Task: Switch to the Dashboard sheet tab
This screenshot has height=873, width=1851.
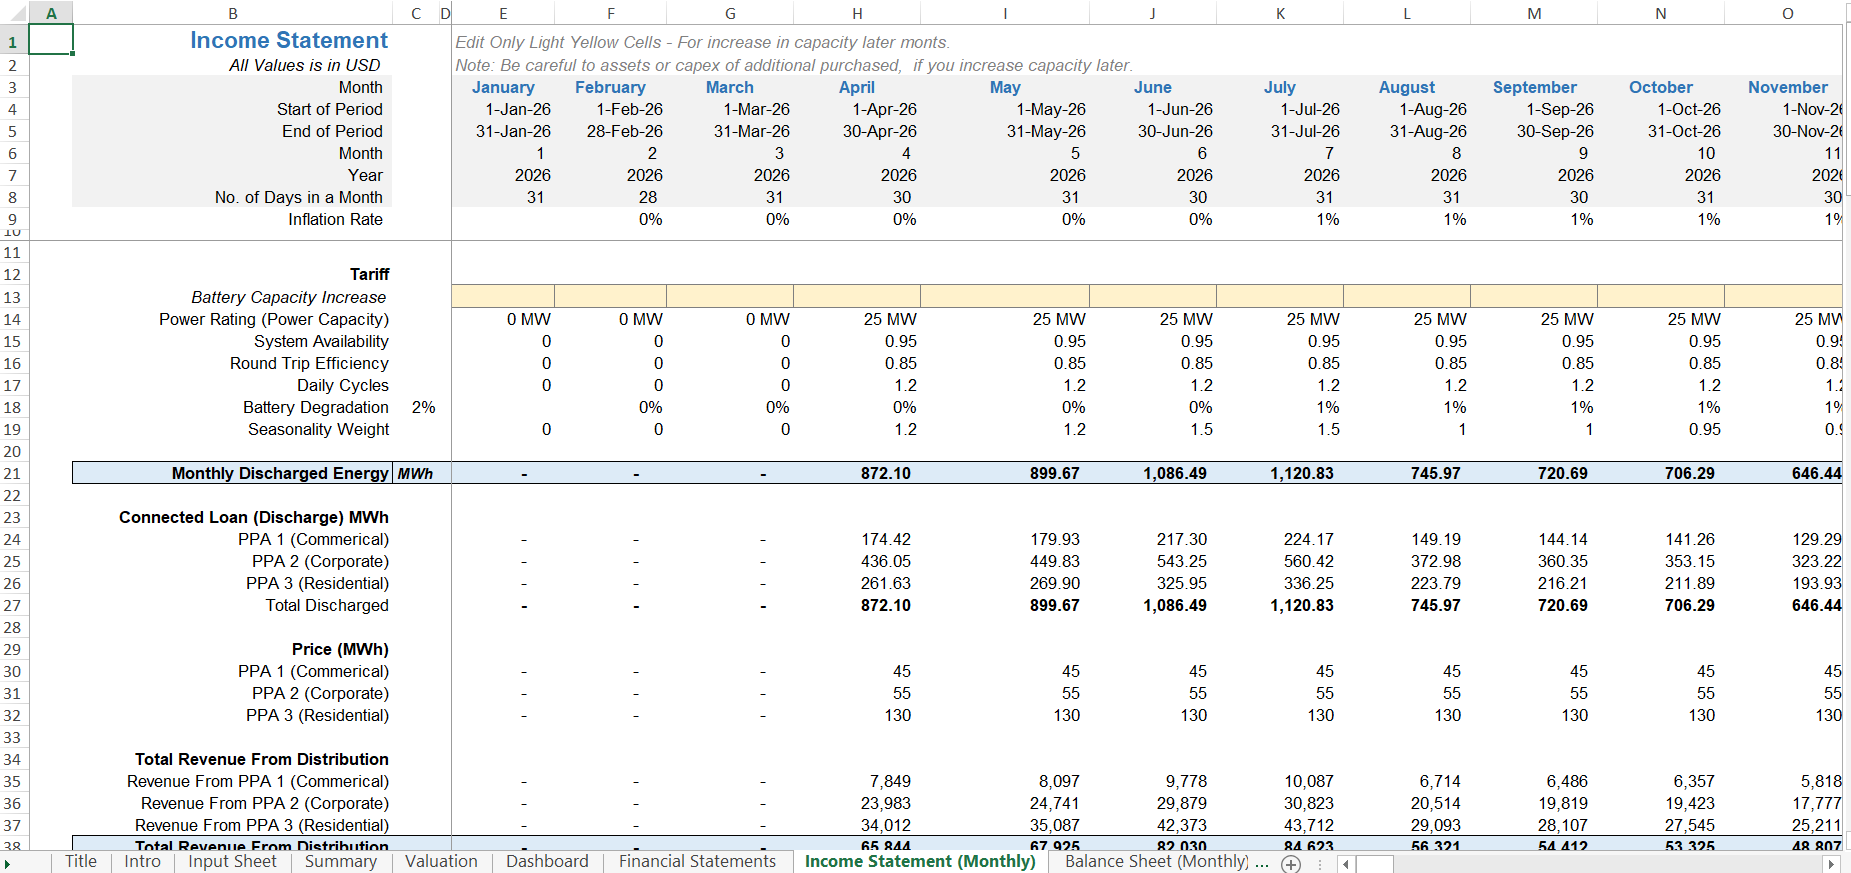Action: pyautogui.click(x=547, y=862)
